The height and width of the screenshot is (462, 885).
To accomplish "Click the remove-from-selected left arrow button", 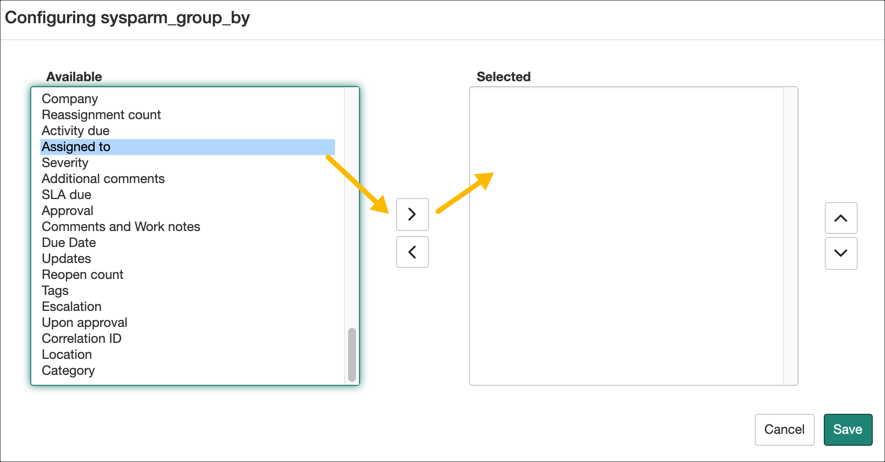I will tap(412, 253).
